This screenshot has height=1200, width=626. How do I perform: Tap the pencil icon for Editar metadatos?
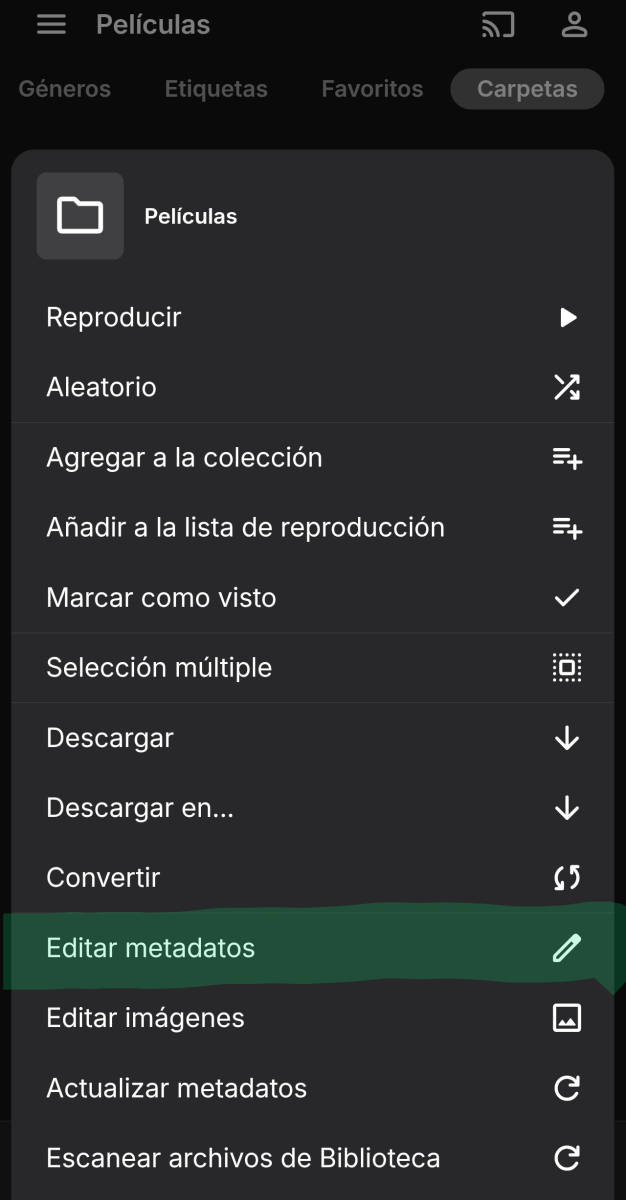coord(566,947)
